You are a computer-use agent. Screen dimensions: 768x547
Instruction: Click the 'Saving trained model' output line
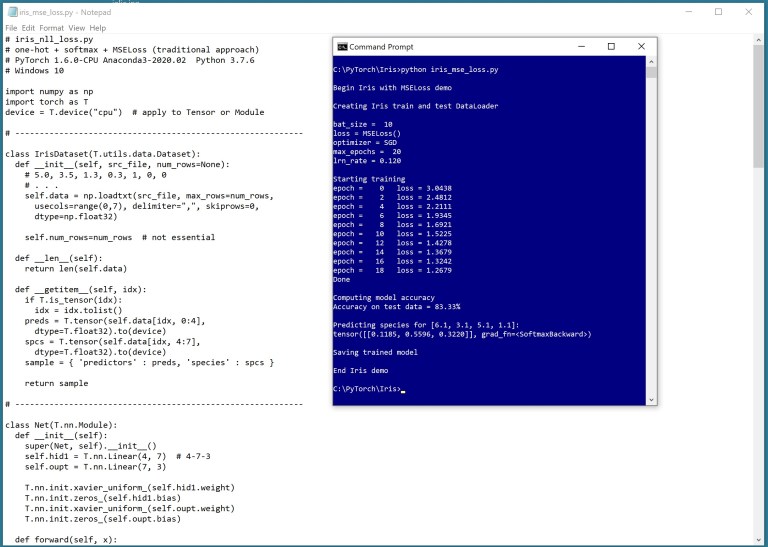[375, 352]
